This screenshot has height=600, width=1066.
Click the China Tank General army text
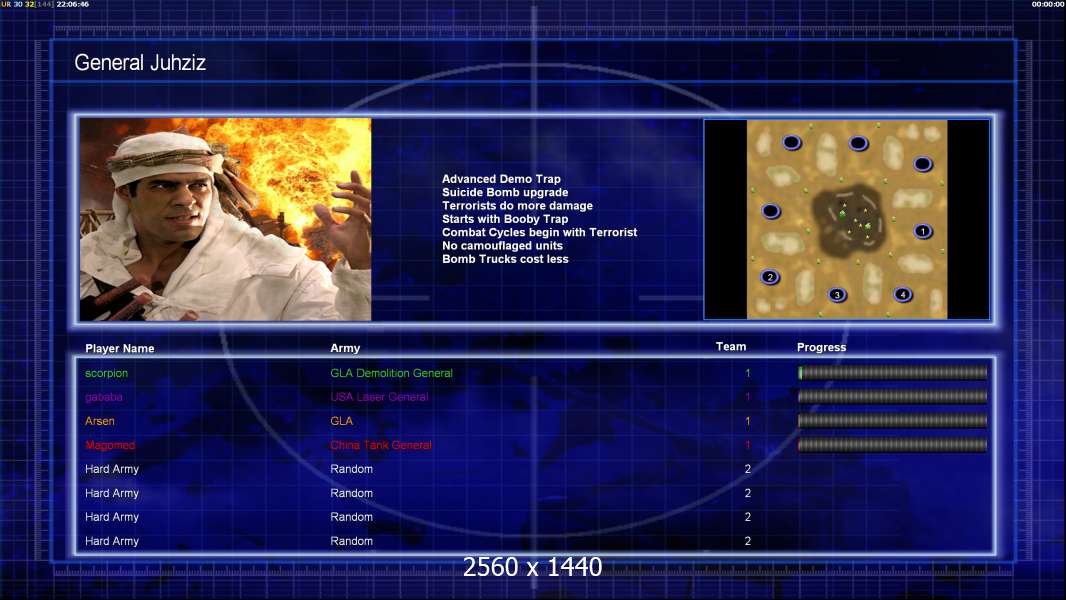pos(381,445)
